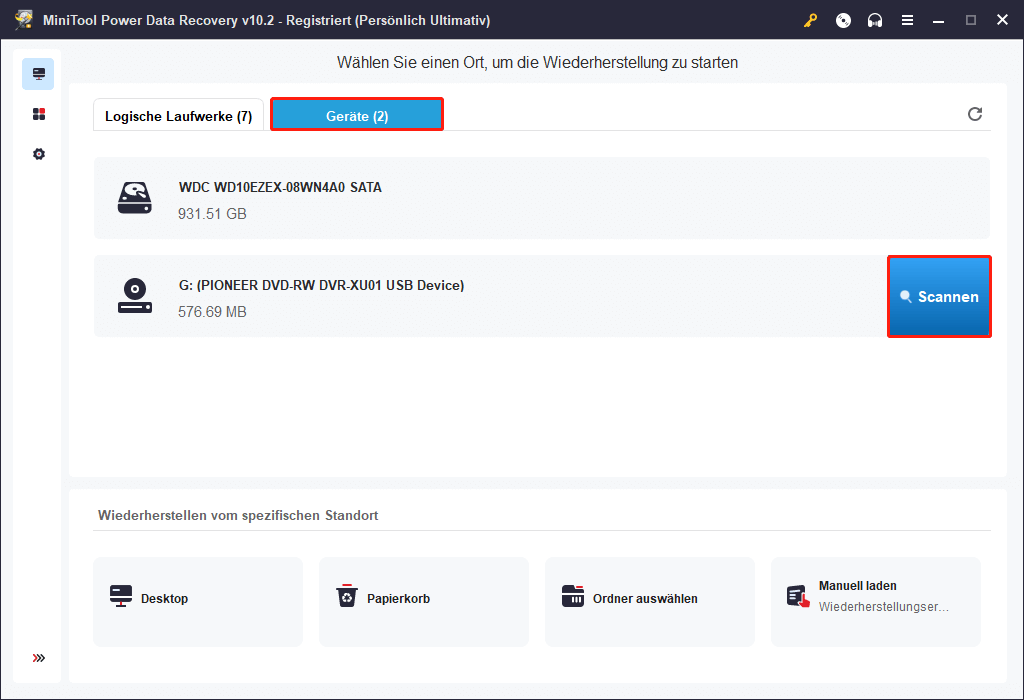Screen dimensions: 1024x700
Task: Refresh the drive list
Action: pyautogui.click(x=974, y=114)
